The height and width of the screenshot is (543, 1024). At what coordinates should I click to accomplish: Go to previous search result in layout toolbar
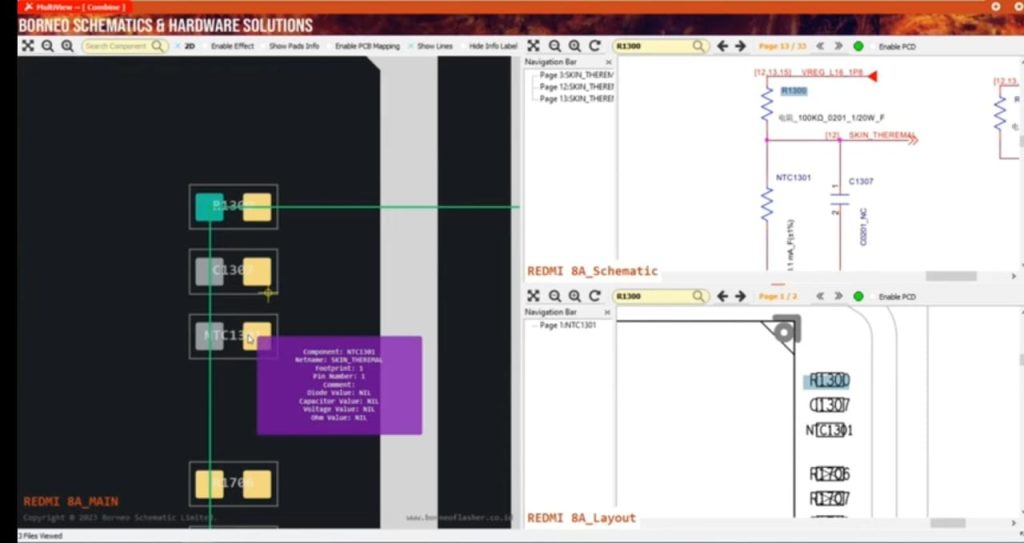coord(722,296)
